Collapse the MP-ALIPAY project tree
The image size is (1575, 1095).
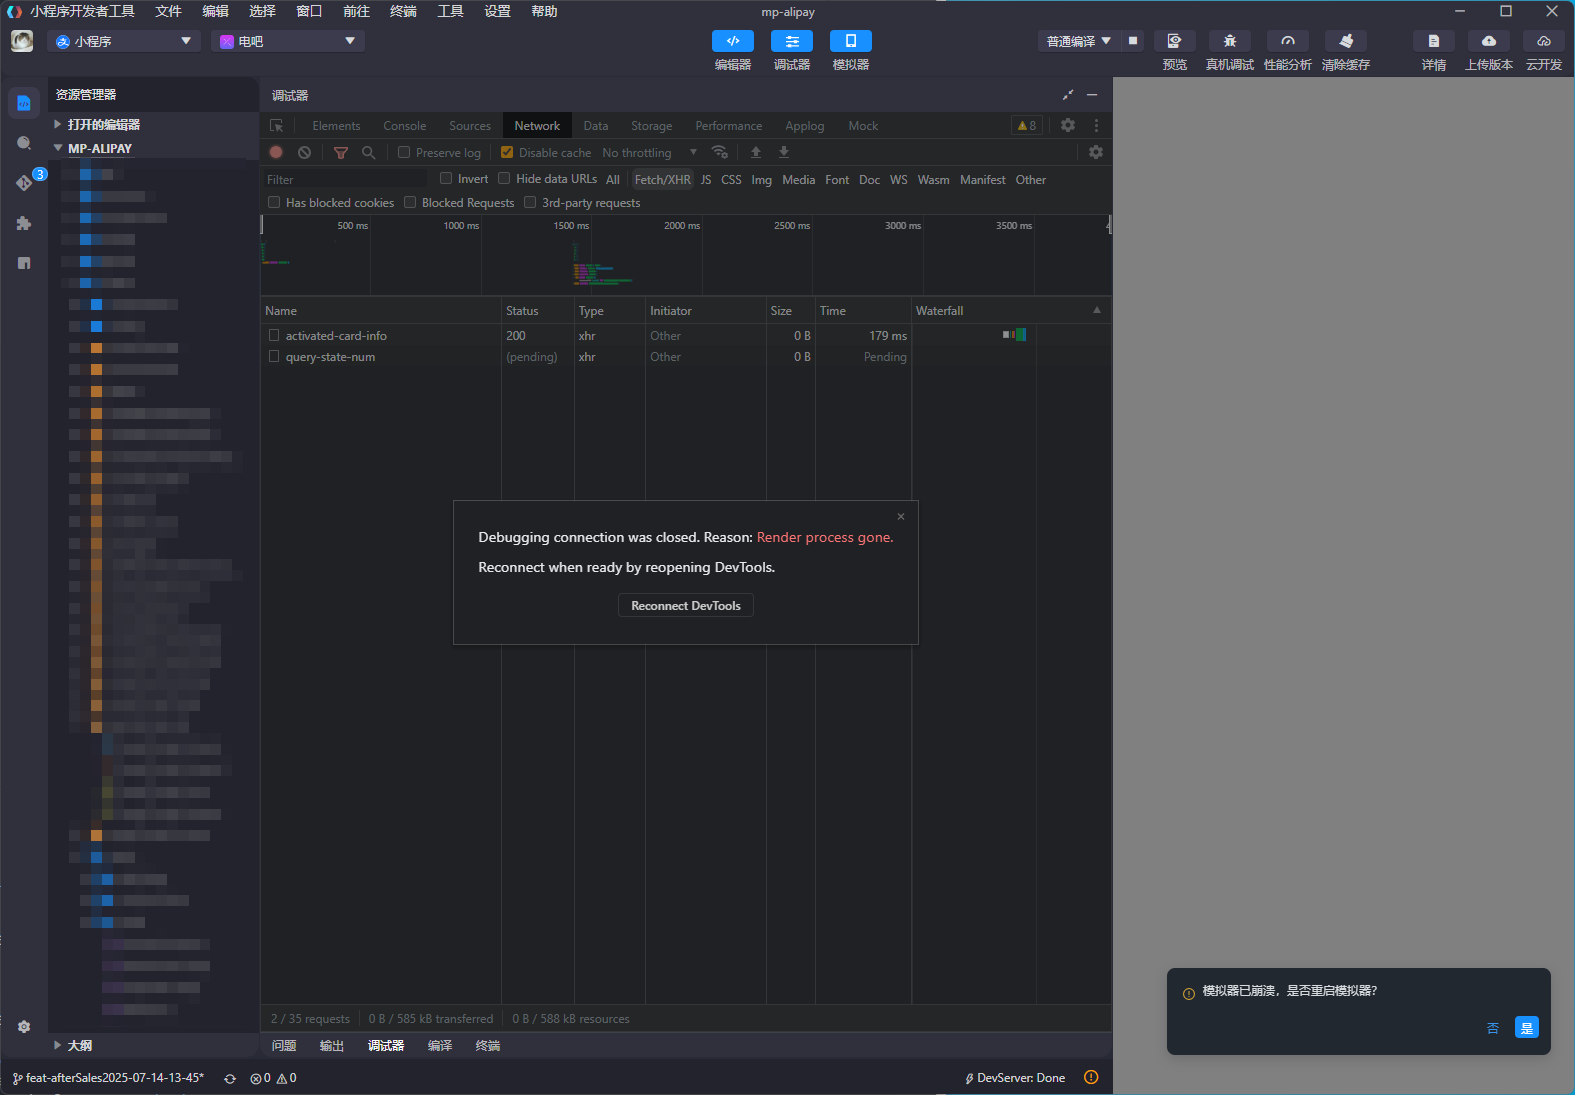(x=58, y=148)
